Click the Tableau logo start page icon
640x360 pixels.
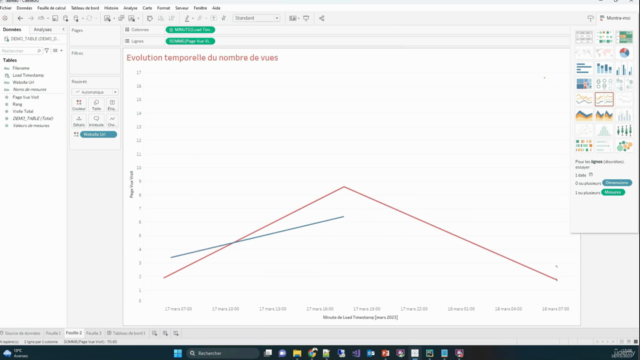[x=5, y=18]
